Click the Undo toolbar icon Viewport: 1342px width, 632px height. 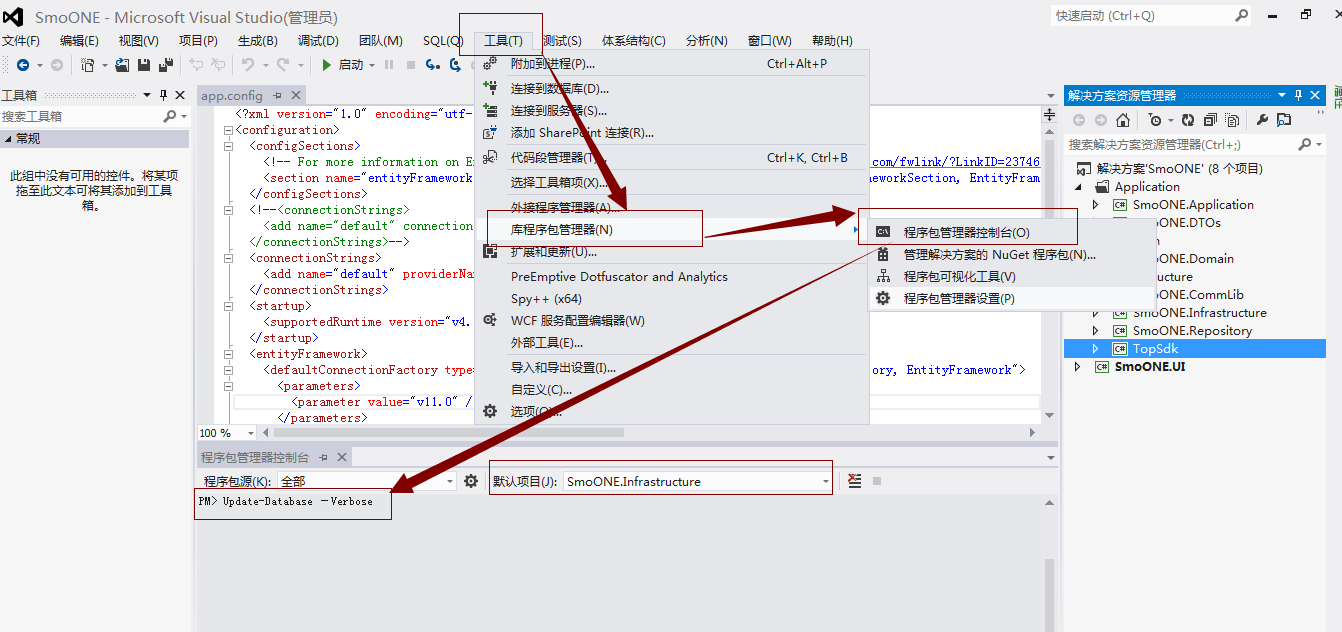pyautogui.click(x=247, y=65)
